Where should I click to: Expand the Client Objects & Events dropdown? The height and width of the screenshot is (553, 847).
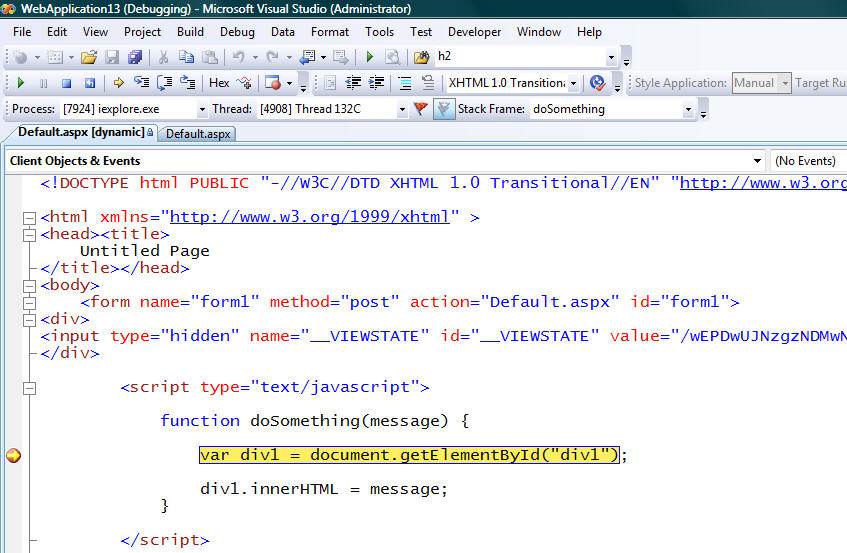pyautogui.click(x=757, y=161)
